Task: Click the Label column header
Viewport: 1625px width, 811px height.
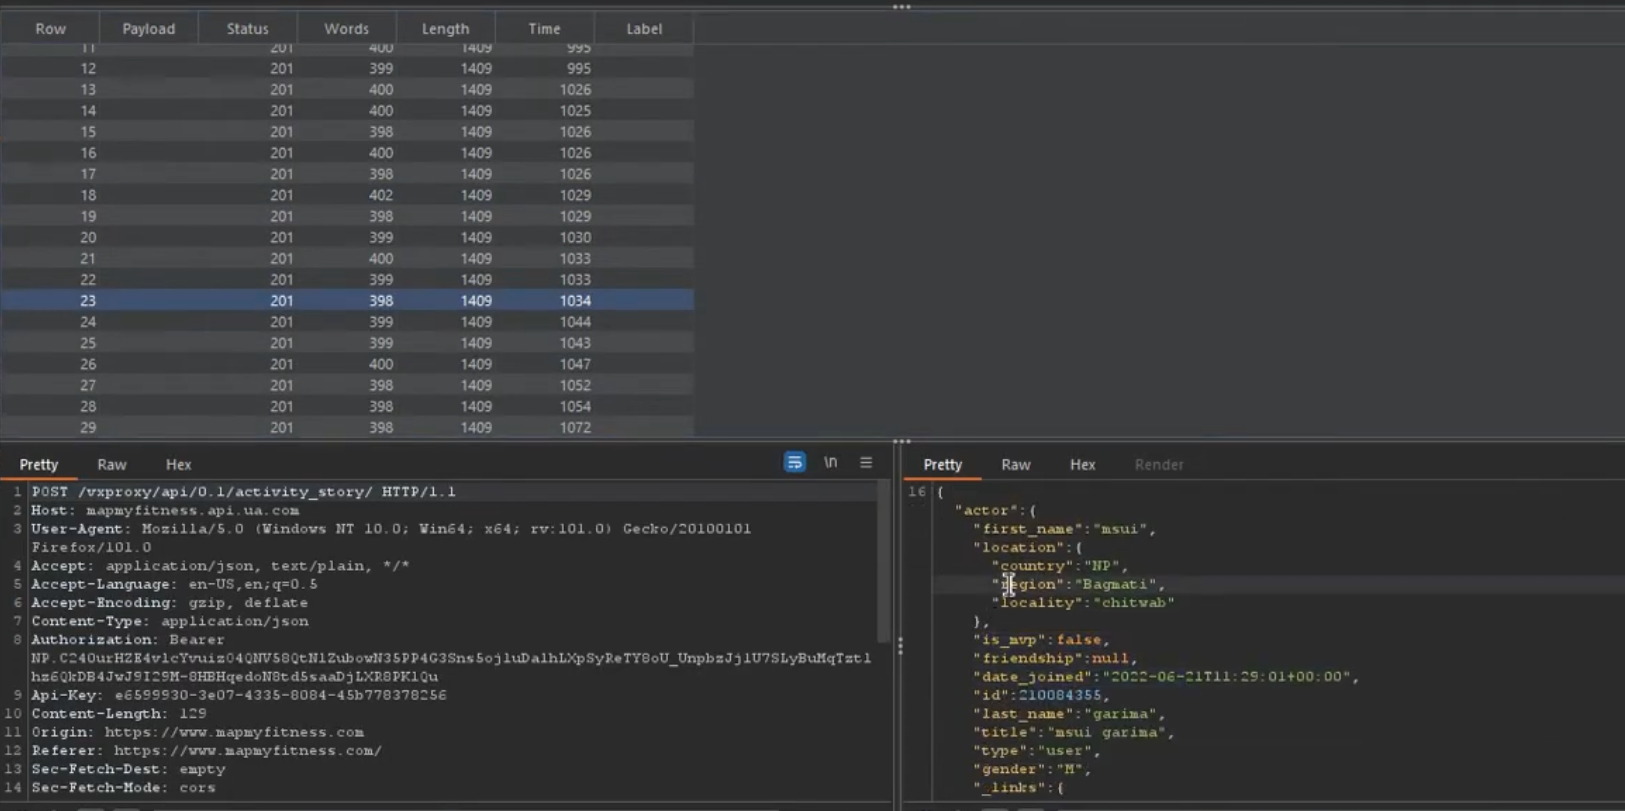Action: click(643, 29)
